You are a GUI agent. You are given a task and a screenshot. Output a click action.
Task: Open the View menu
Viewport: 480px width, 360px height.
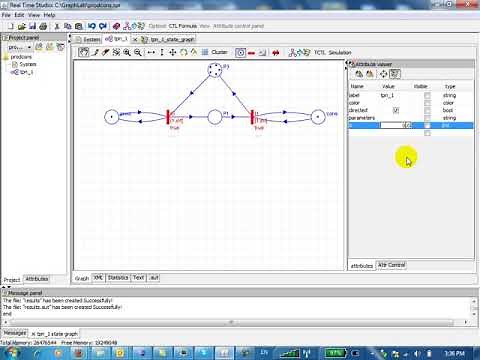tap(34, 15)
